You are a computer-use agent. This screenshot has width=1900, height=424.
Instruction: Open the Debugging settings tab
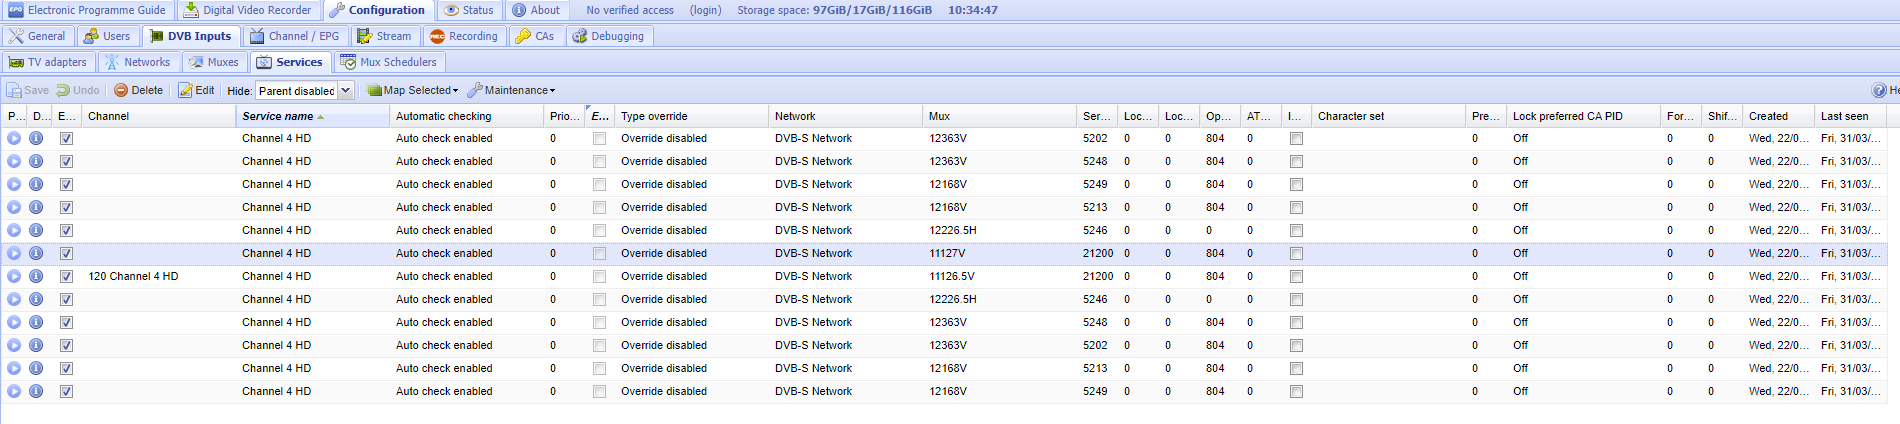coord(608,36)
